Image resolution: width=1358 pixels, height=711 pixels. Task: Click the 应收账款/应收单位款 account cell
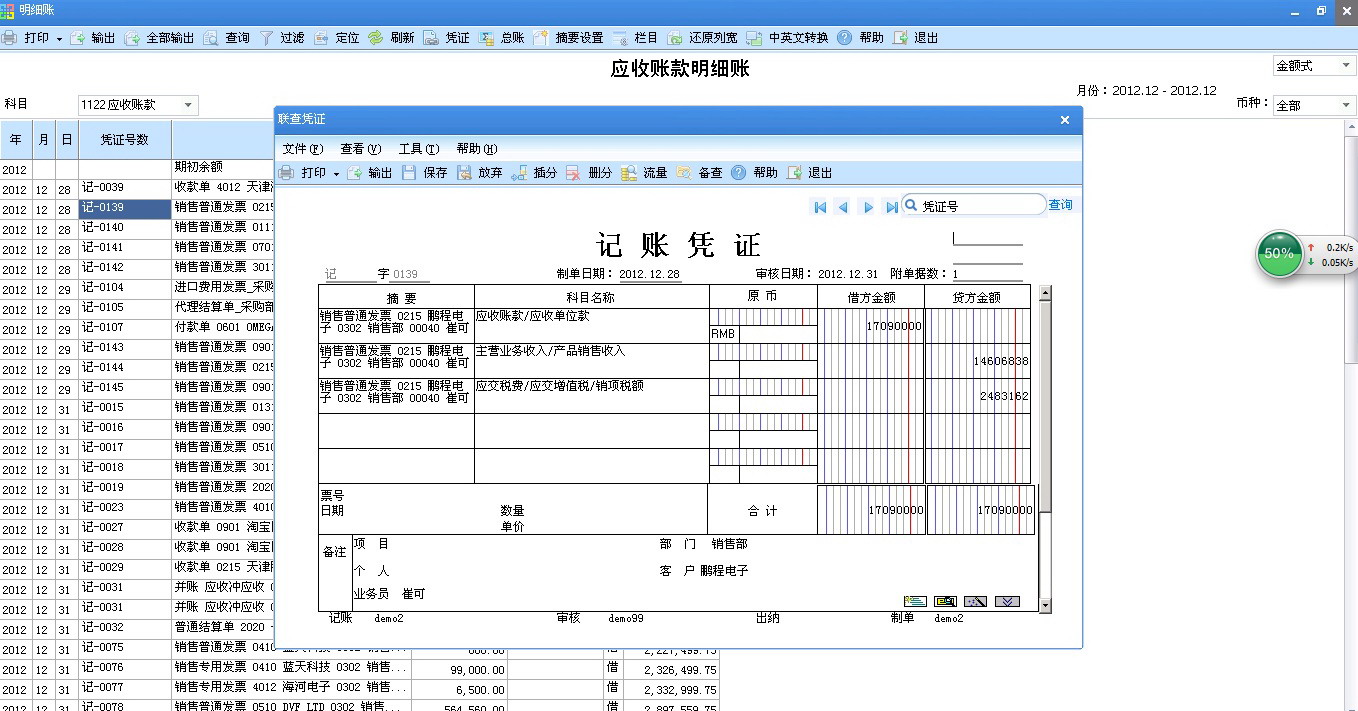pos(592,325)
